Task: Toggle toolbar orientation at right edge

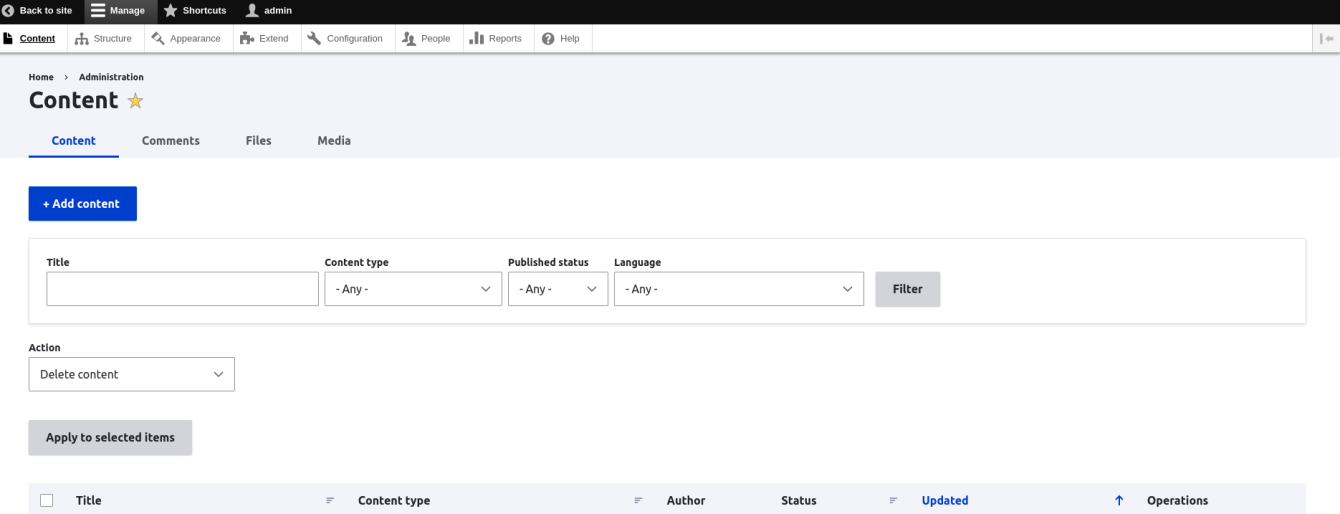Action: click(1326, 39)
